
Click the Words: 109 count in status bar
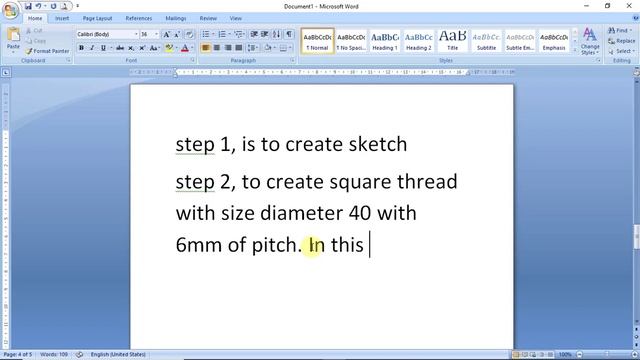point(54,354)
